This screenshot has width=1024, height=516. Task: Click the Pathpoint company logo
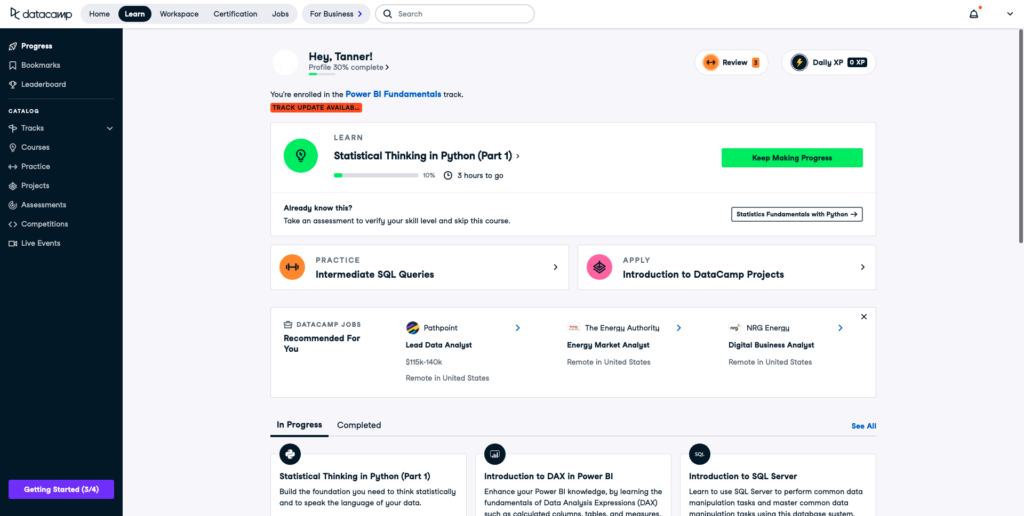pyautogui.click(x=412, y=328)
